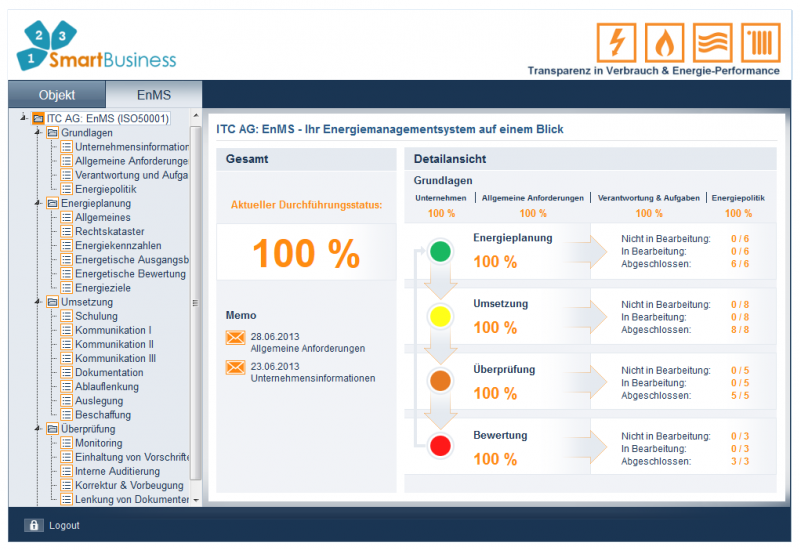Click the Energieplanung heading in Detailansicht

[x=512, y=238]
